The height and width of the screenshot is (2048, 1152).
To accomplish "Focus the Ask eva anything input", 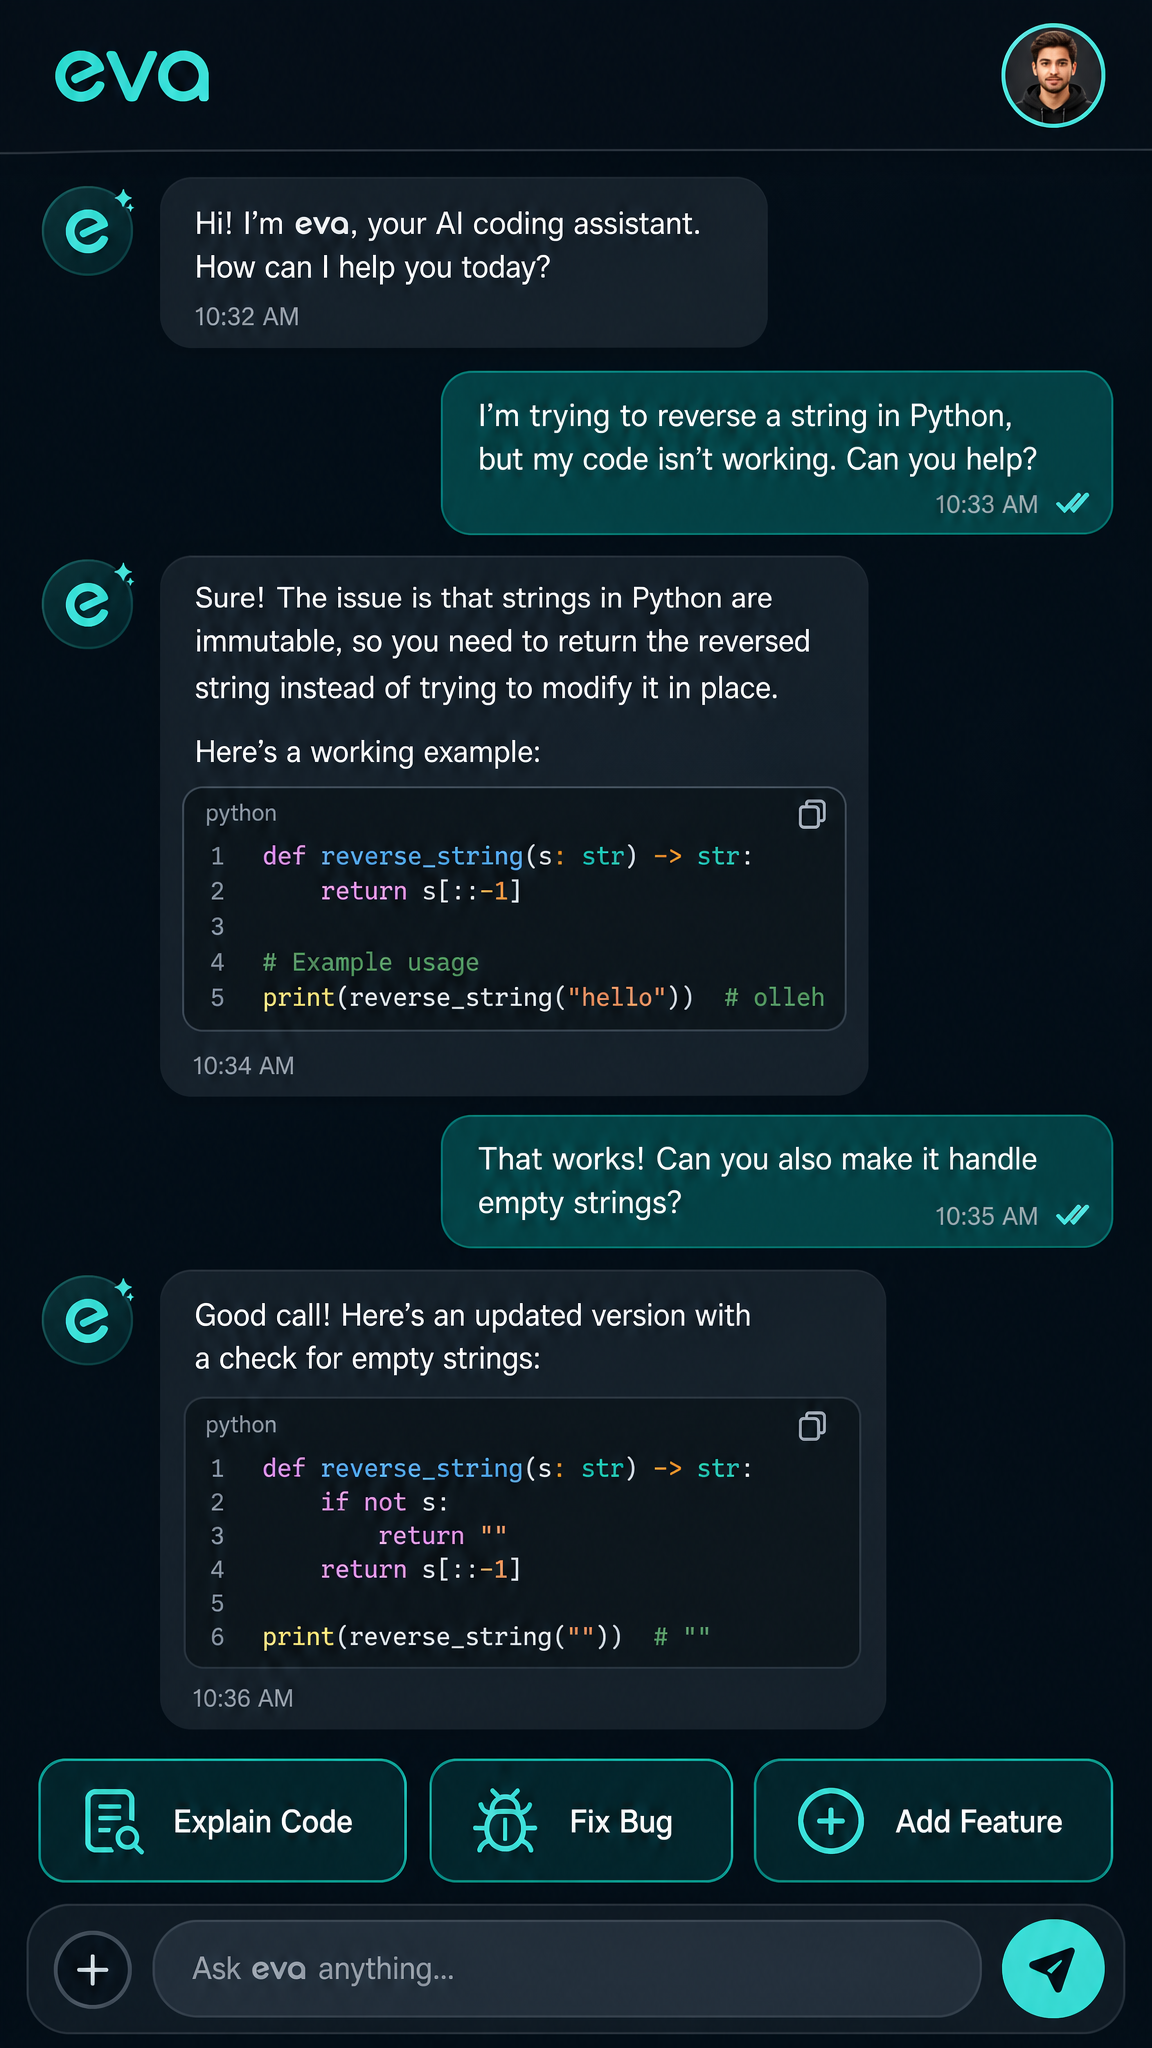I will coord(566,1969).
